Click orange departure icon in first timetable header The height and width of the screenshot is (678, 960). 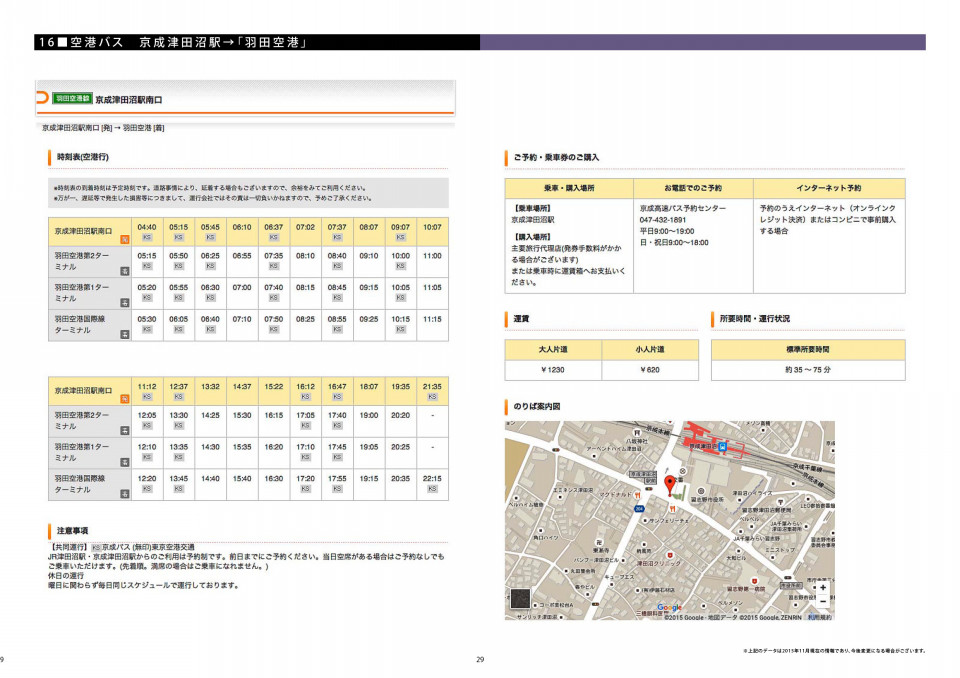coord(124,239)
